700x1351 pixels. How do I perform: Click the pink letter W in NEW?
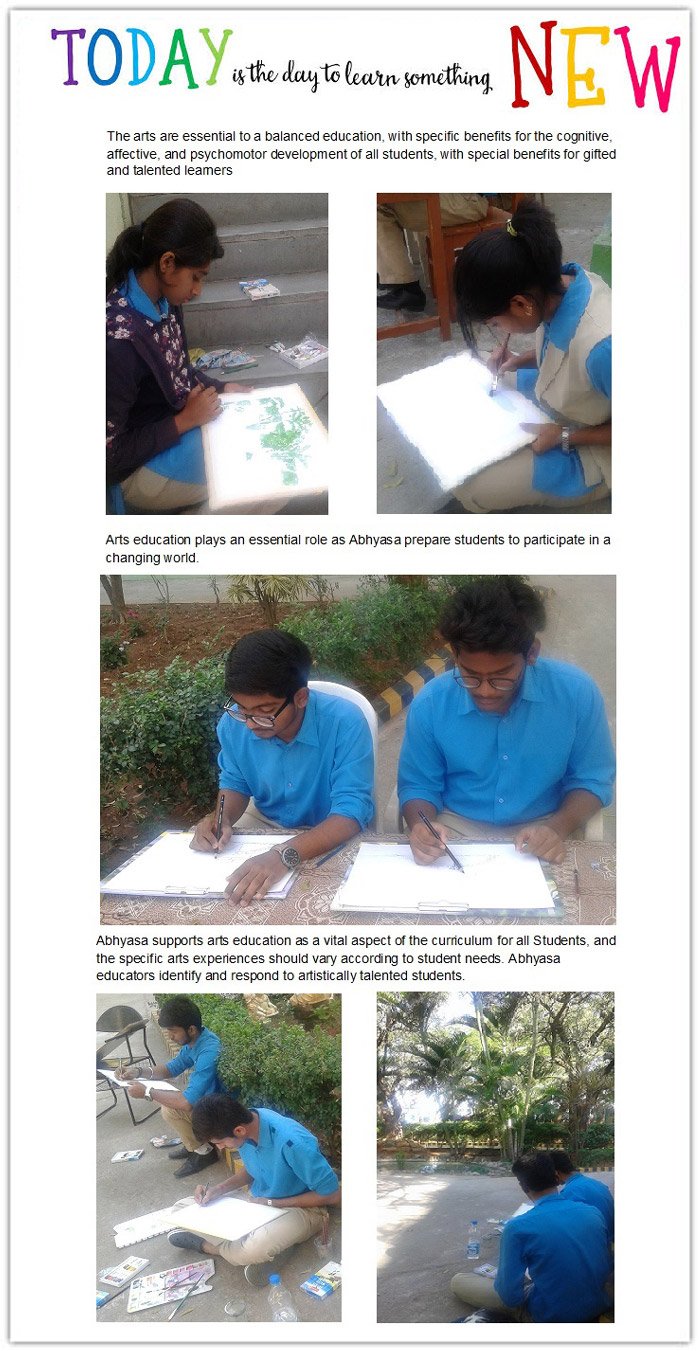tap(647, 68)
